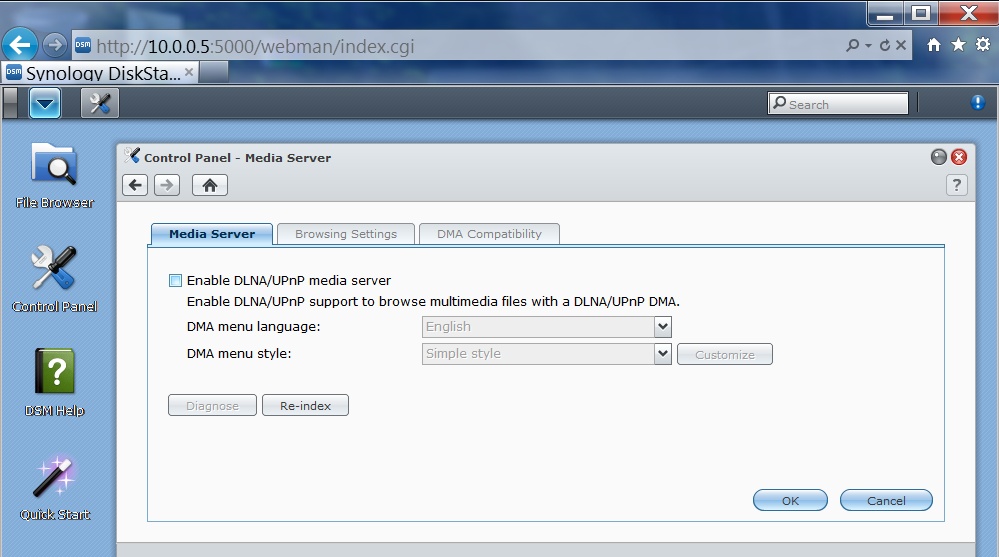
Task: Close the Control Panel Media Server window
Action: (959, 157)
